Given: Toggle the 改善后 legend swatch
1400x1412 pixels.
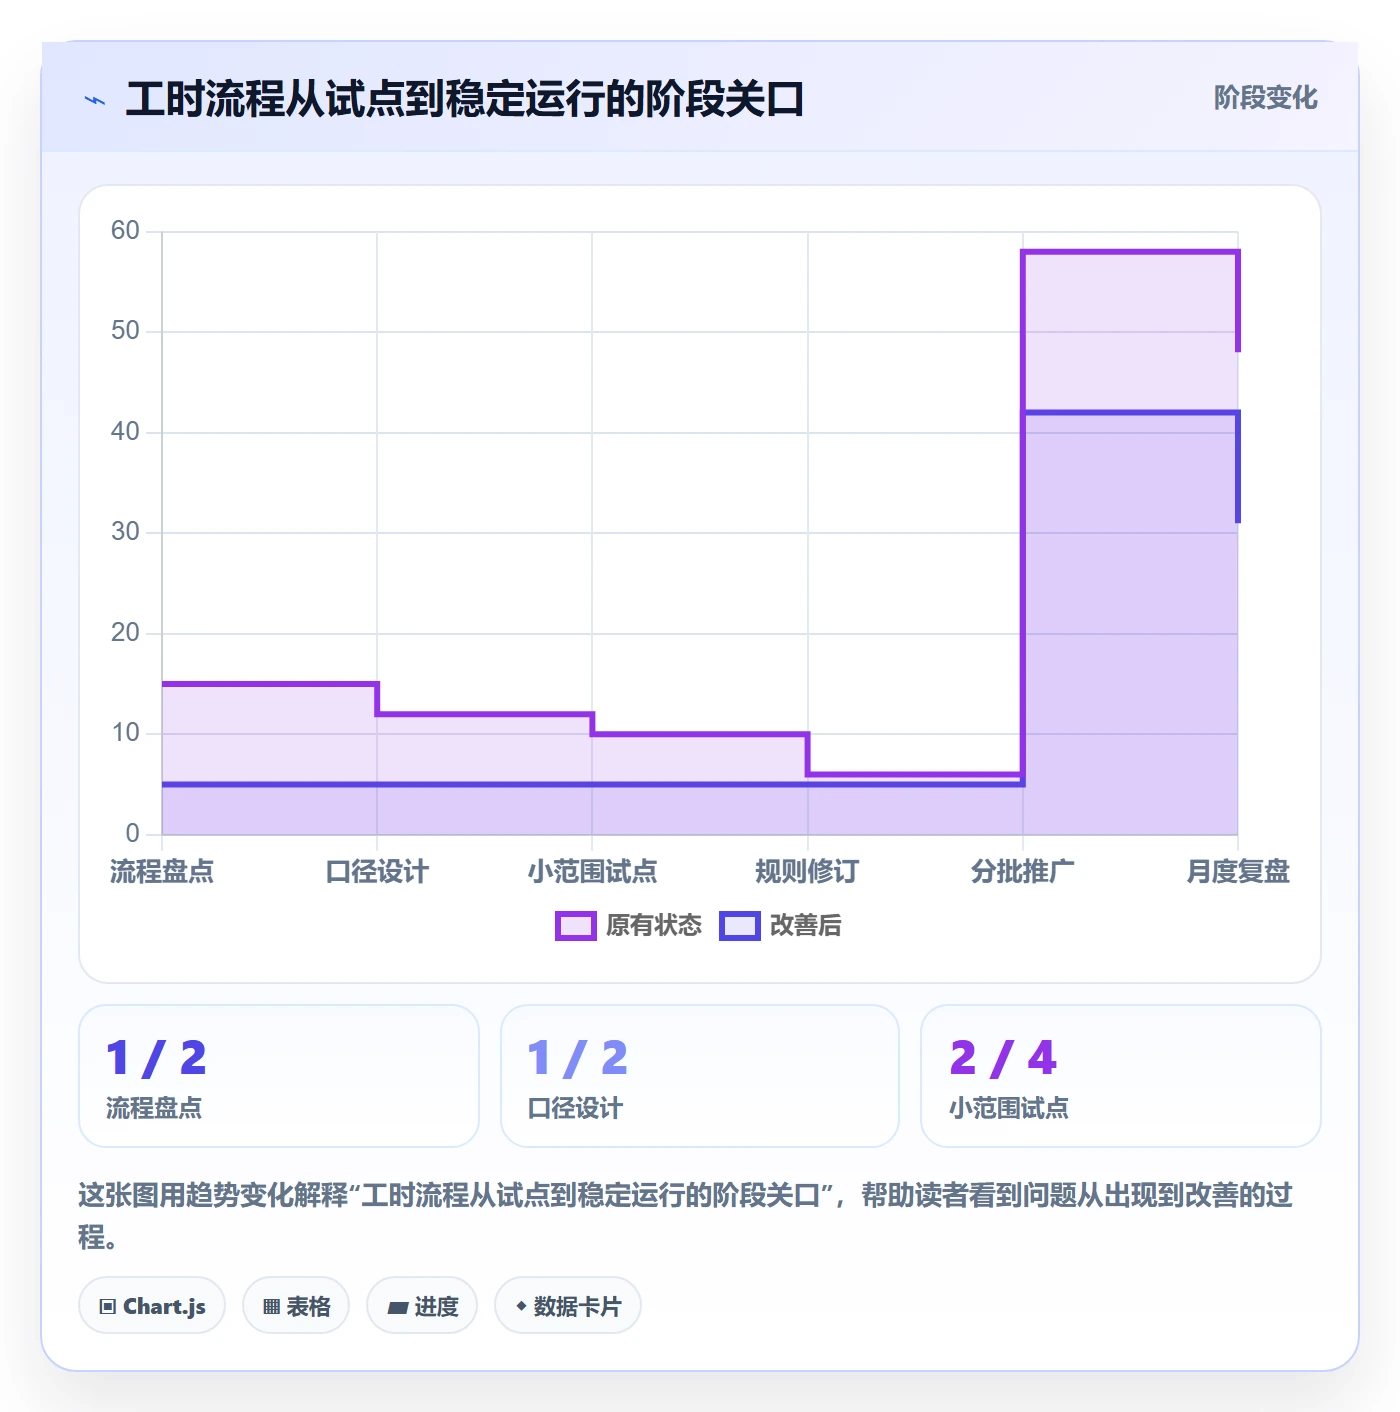Looking at the screenshot, I should pos(740,926).
